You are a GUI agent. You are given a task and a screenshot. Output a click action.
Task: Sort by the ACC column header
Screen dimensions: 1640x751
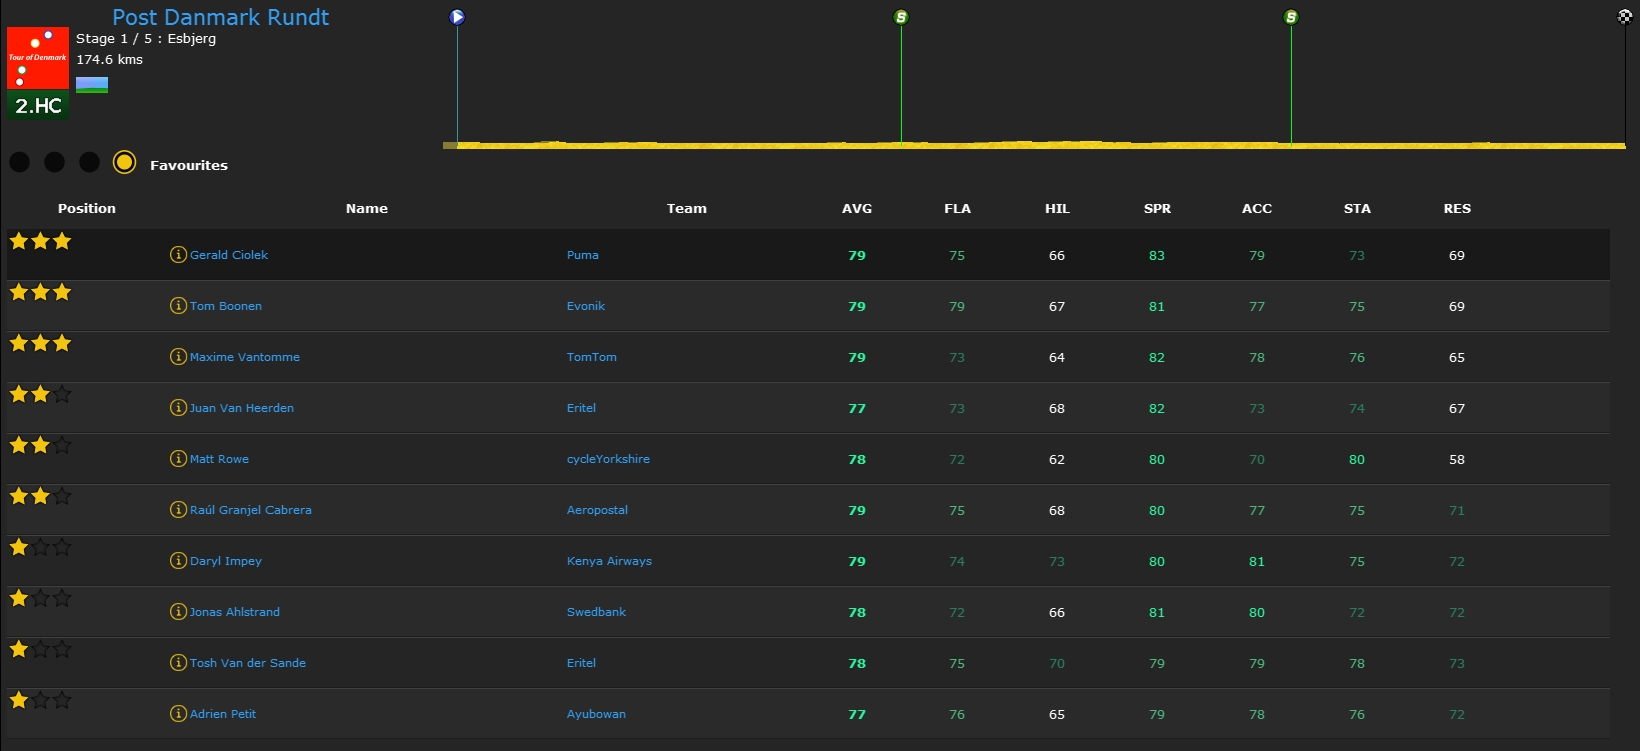tap(1257, 208)
